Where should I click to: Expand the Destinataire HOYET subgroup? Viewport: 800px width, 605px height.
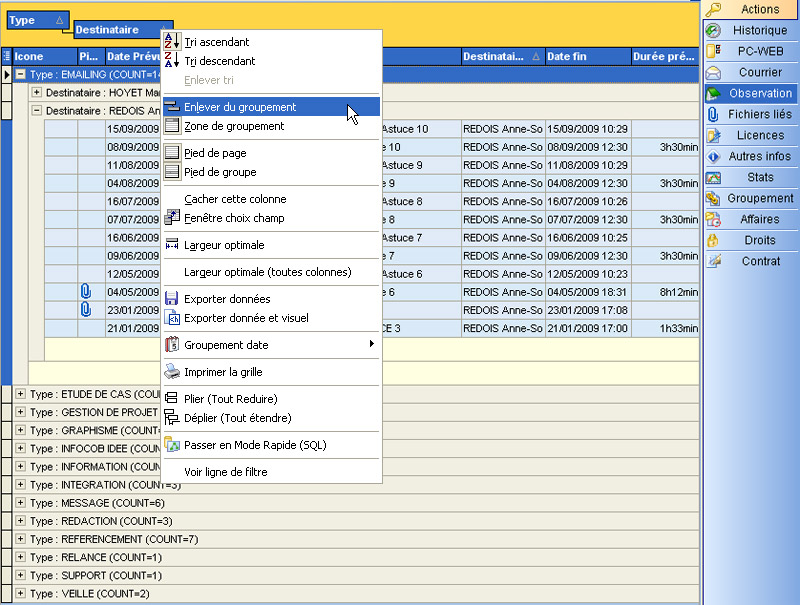tap(37, 93)
